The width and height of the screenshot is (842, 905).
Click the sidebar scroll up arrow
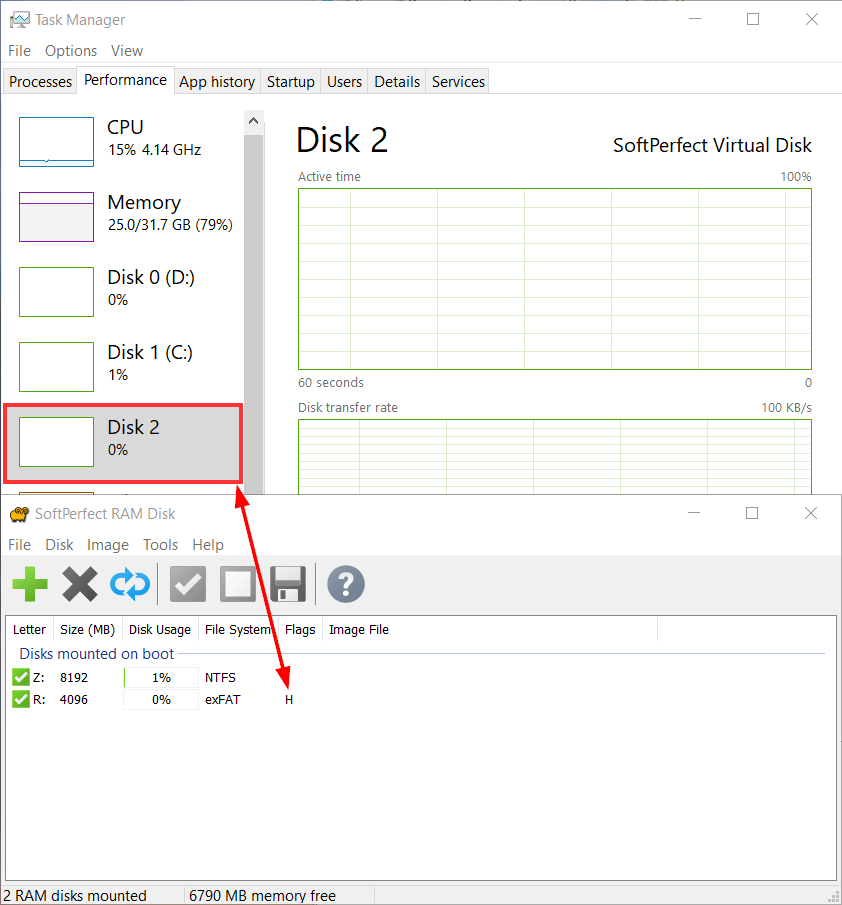pos(253,121)
